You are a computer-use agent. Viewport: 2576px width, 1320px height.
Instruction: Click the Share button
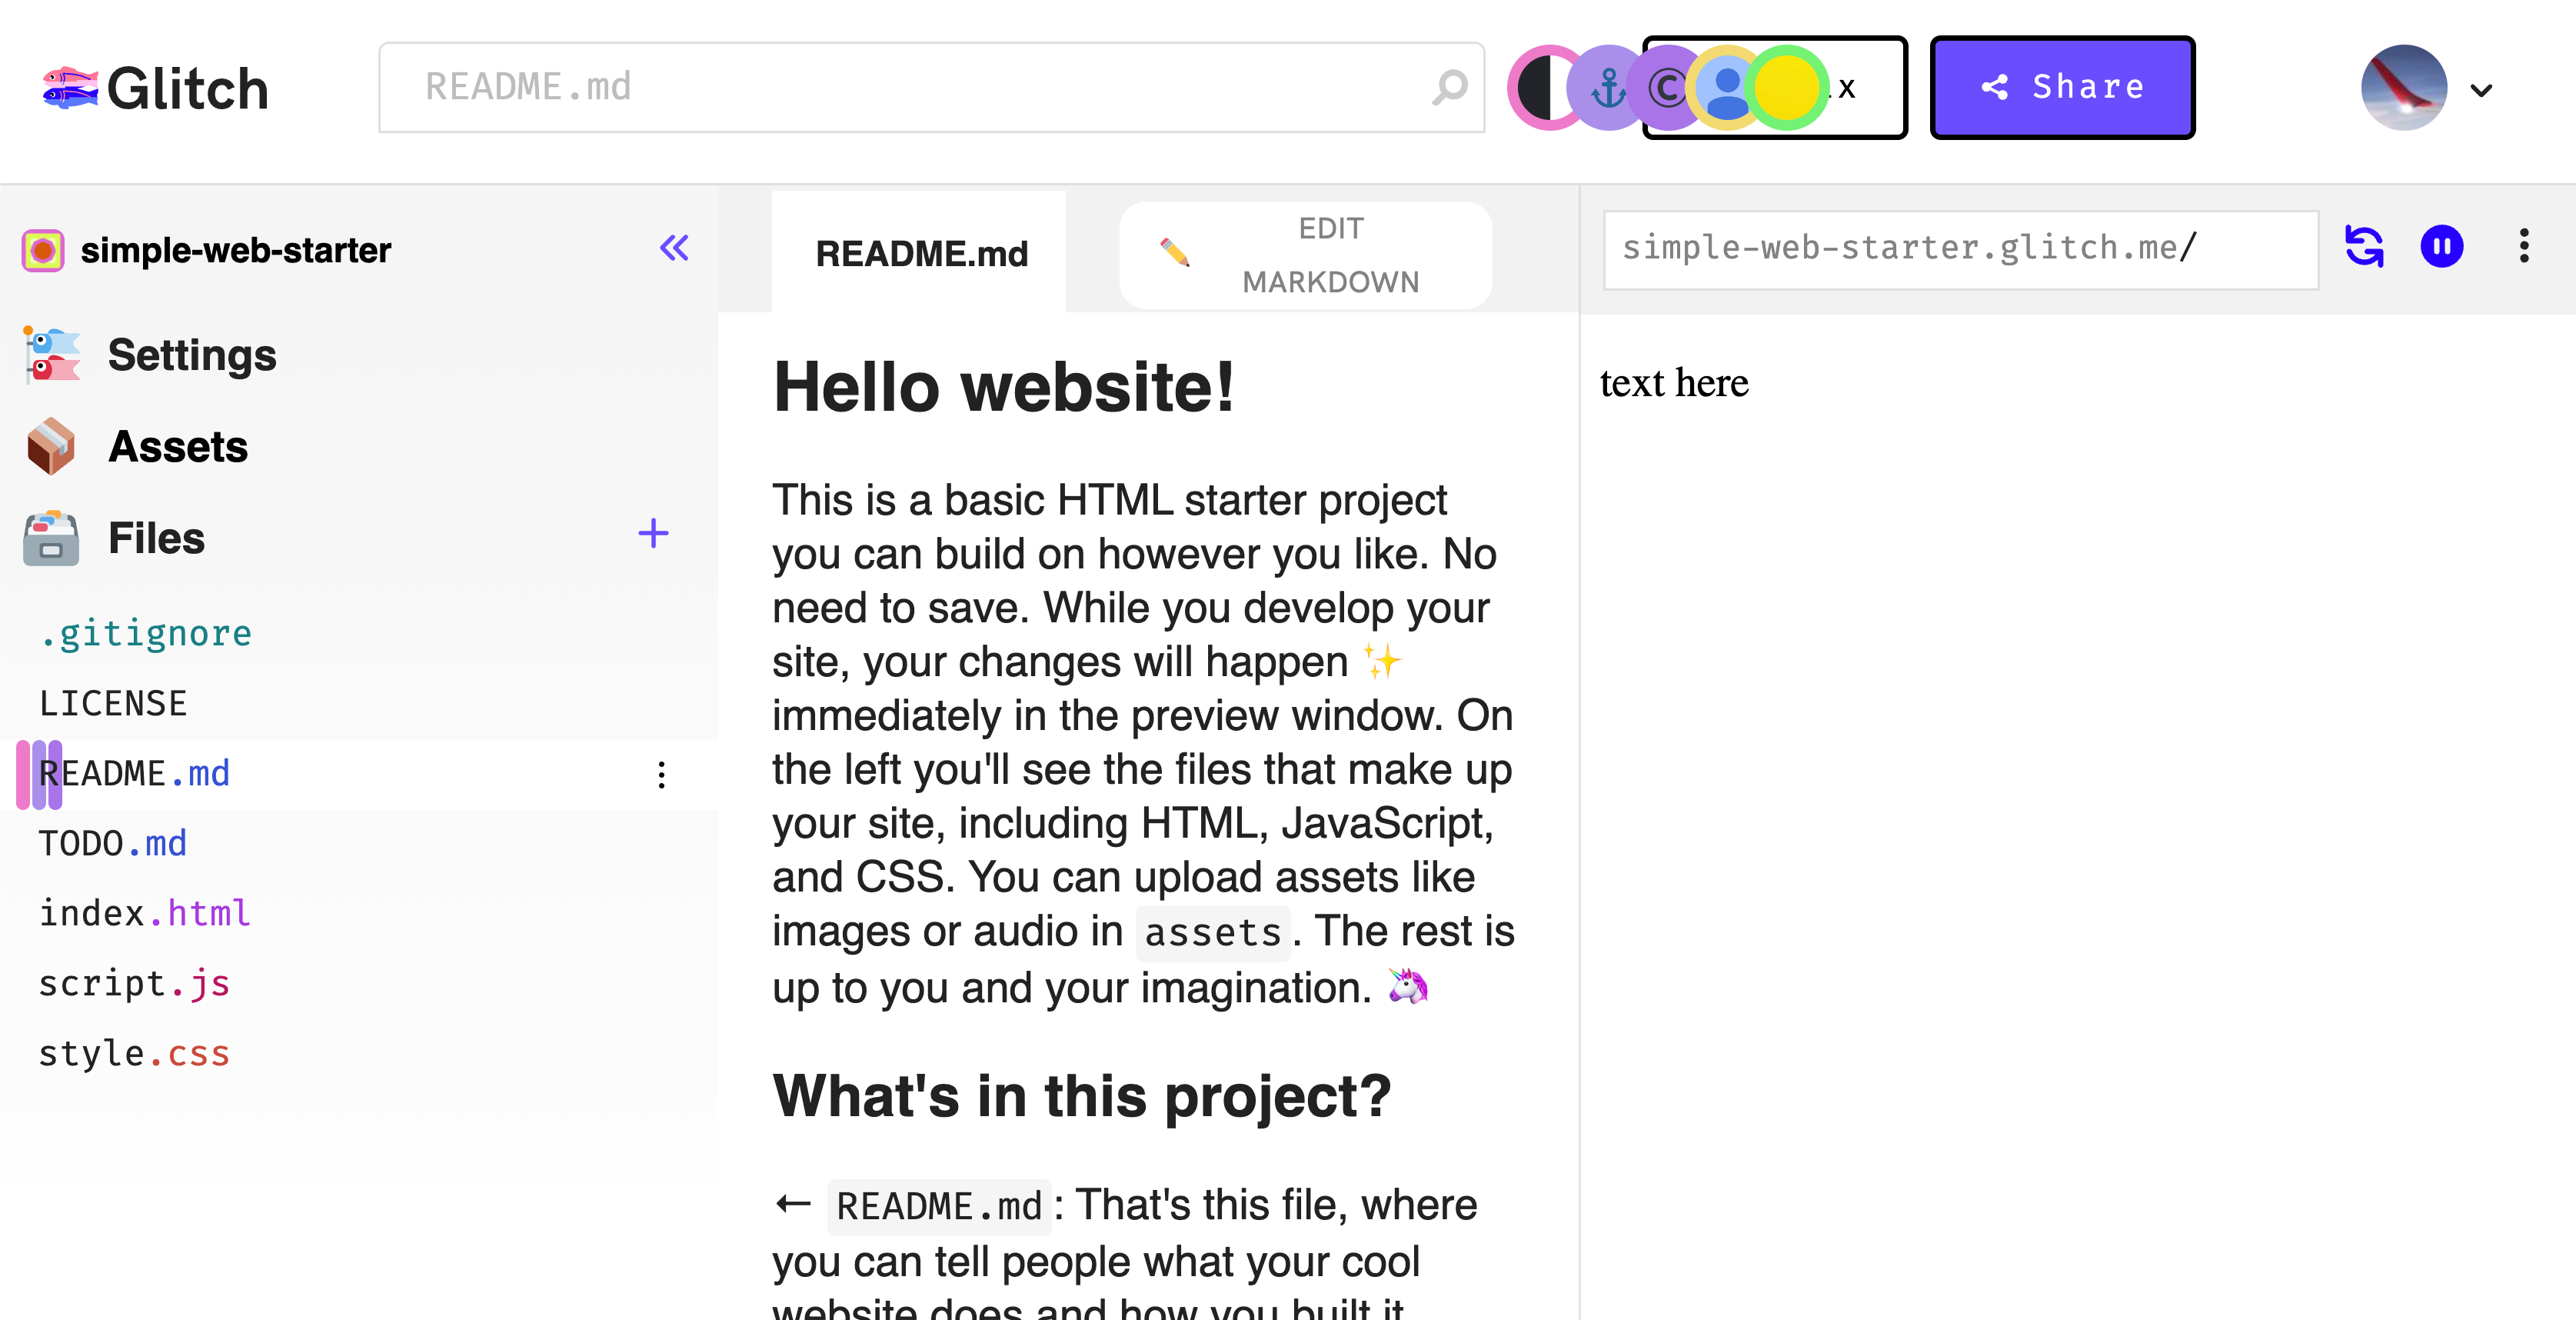point(2062,88)
